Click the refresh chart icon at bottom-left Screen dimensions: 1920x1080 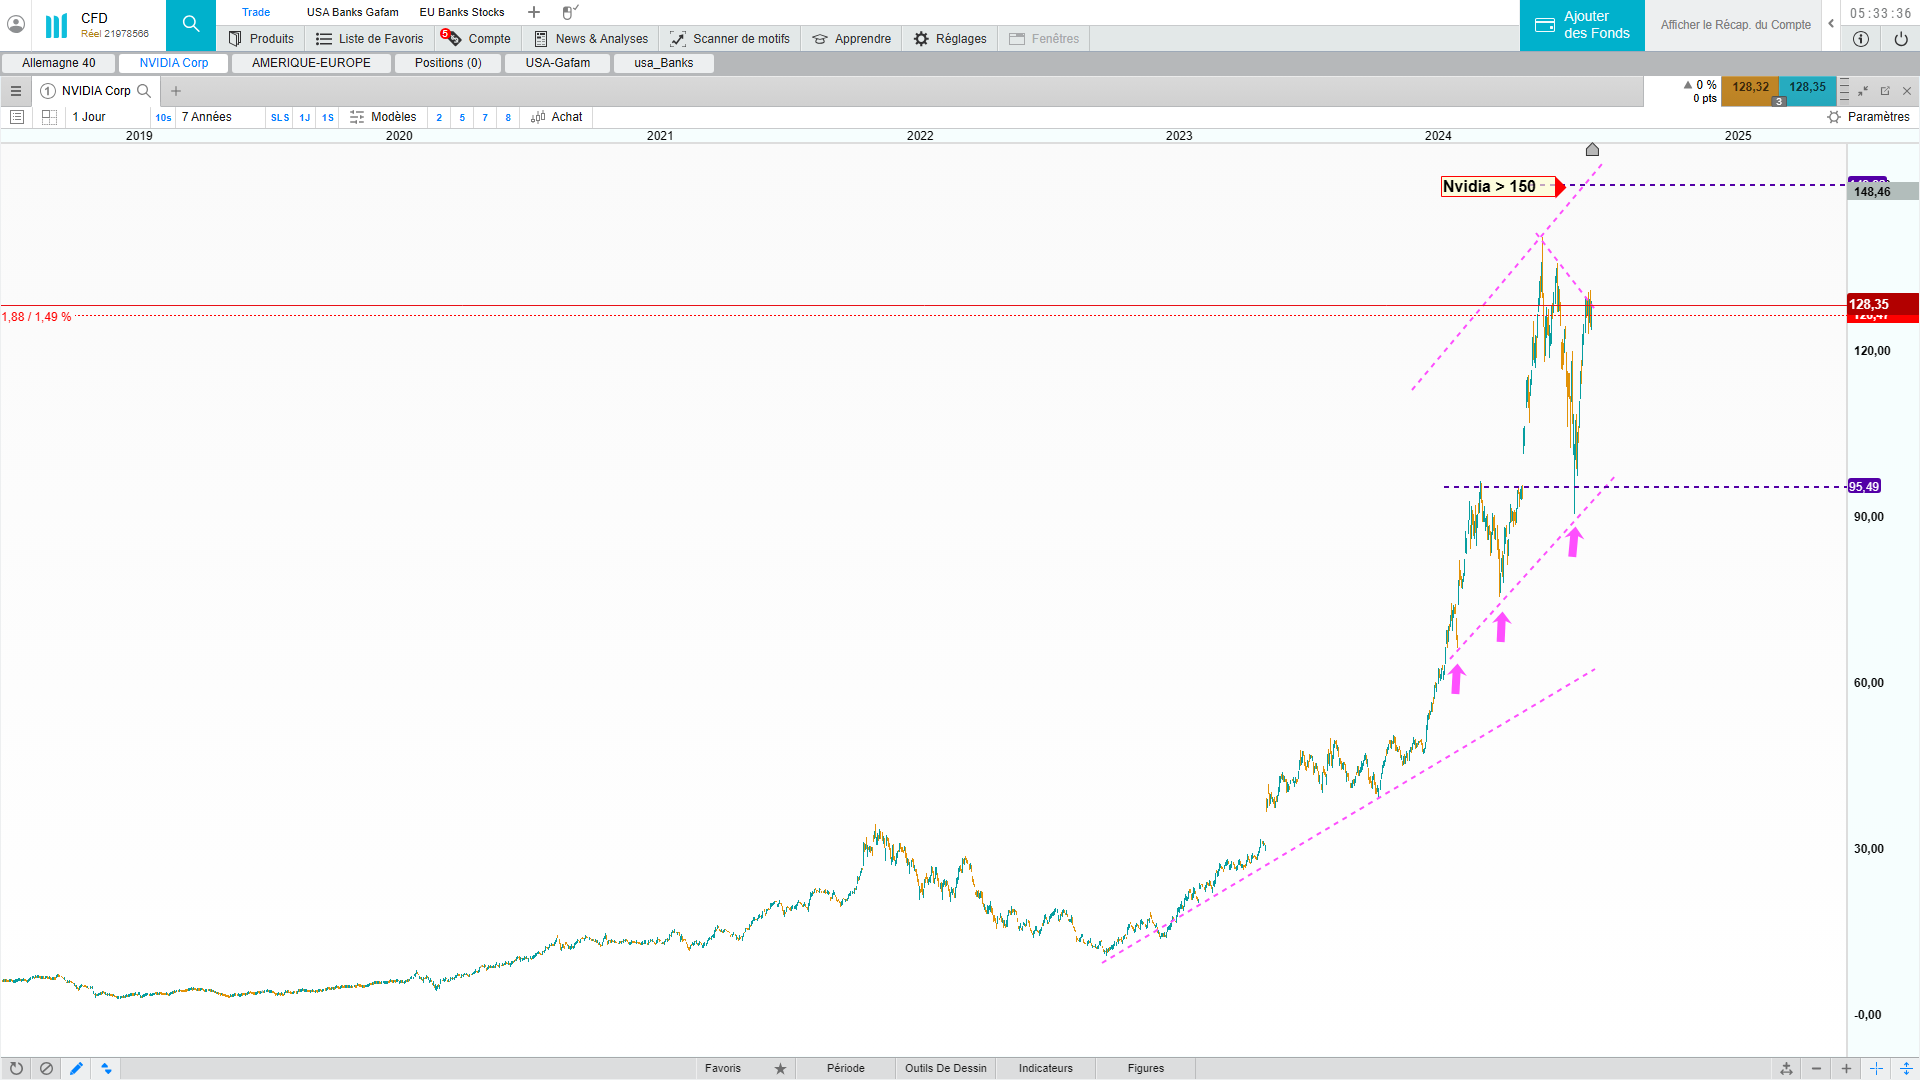16,1069
